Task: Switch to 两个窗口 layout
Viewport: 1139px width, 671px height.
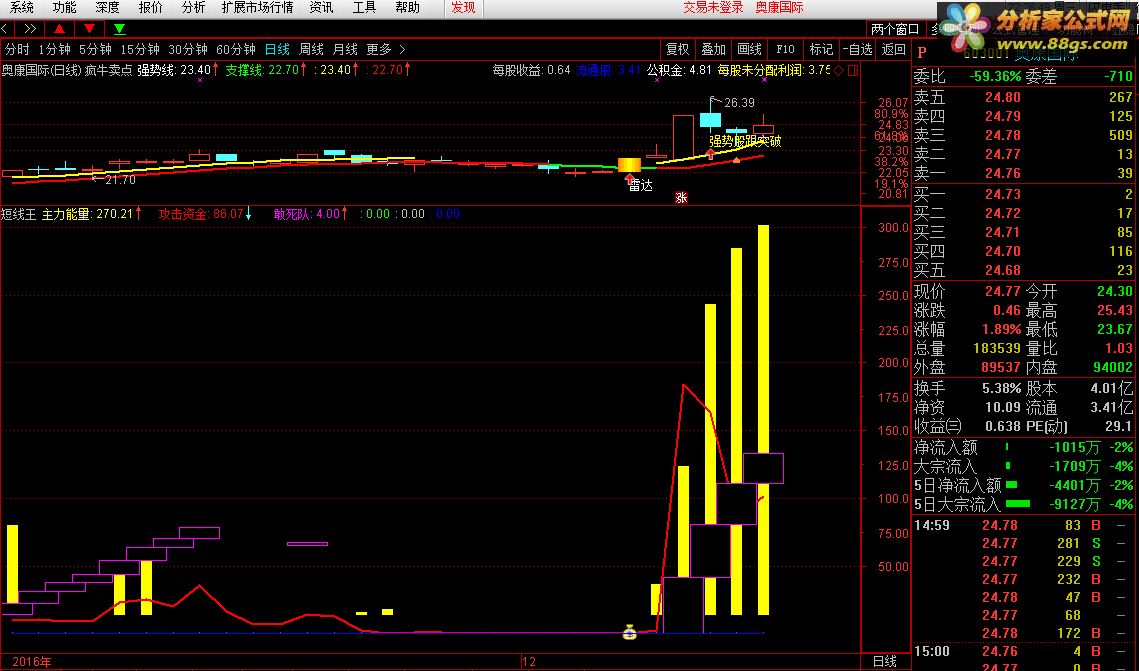Action: (895, 29)
